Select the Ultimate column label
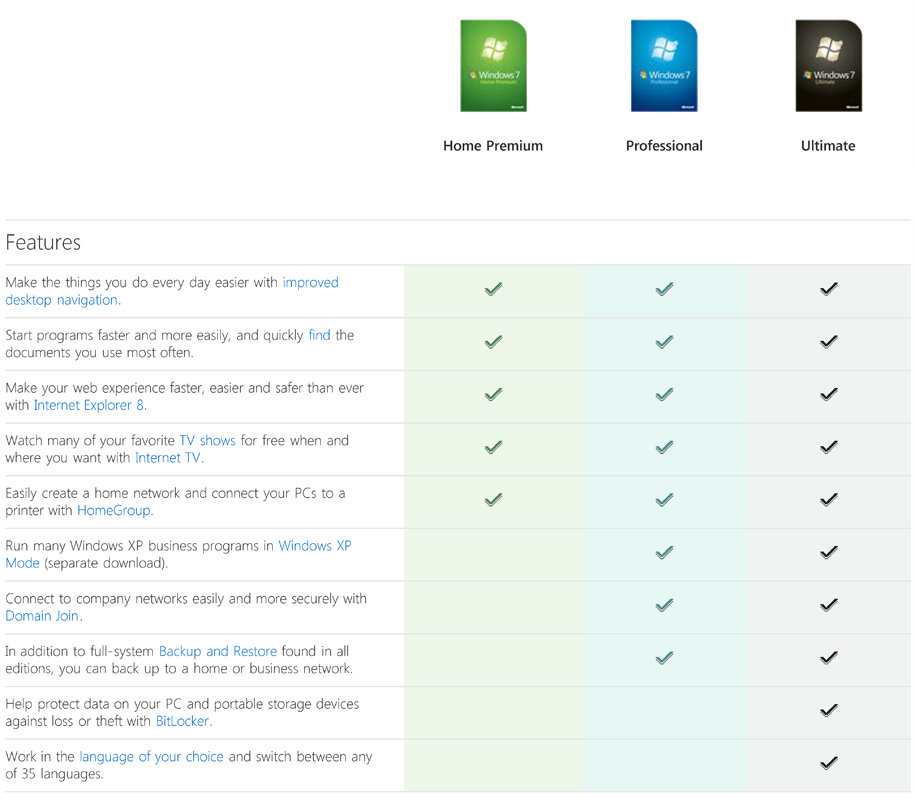 tap(828, 146)
